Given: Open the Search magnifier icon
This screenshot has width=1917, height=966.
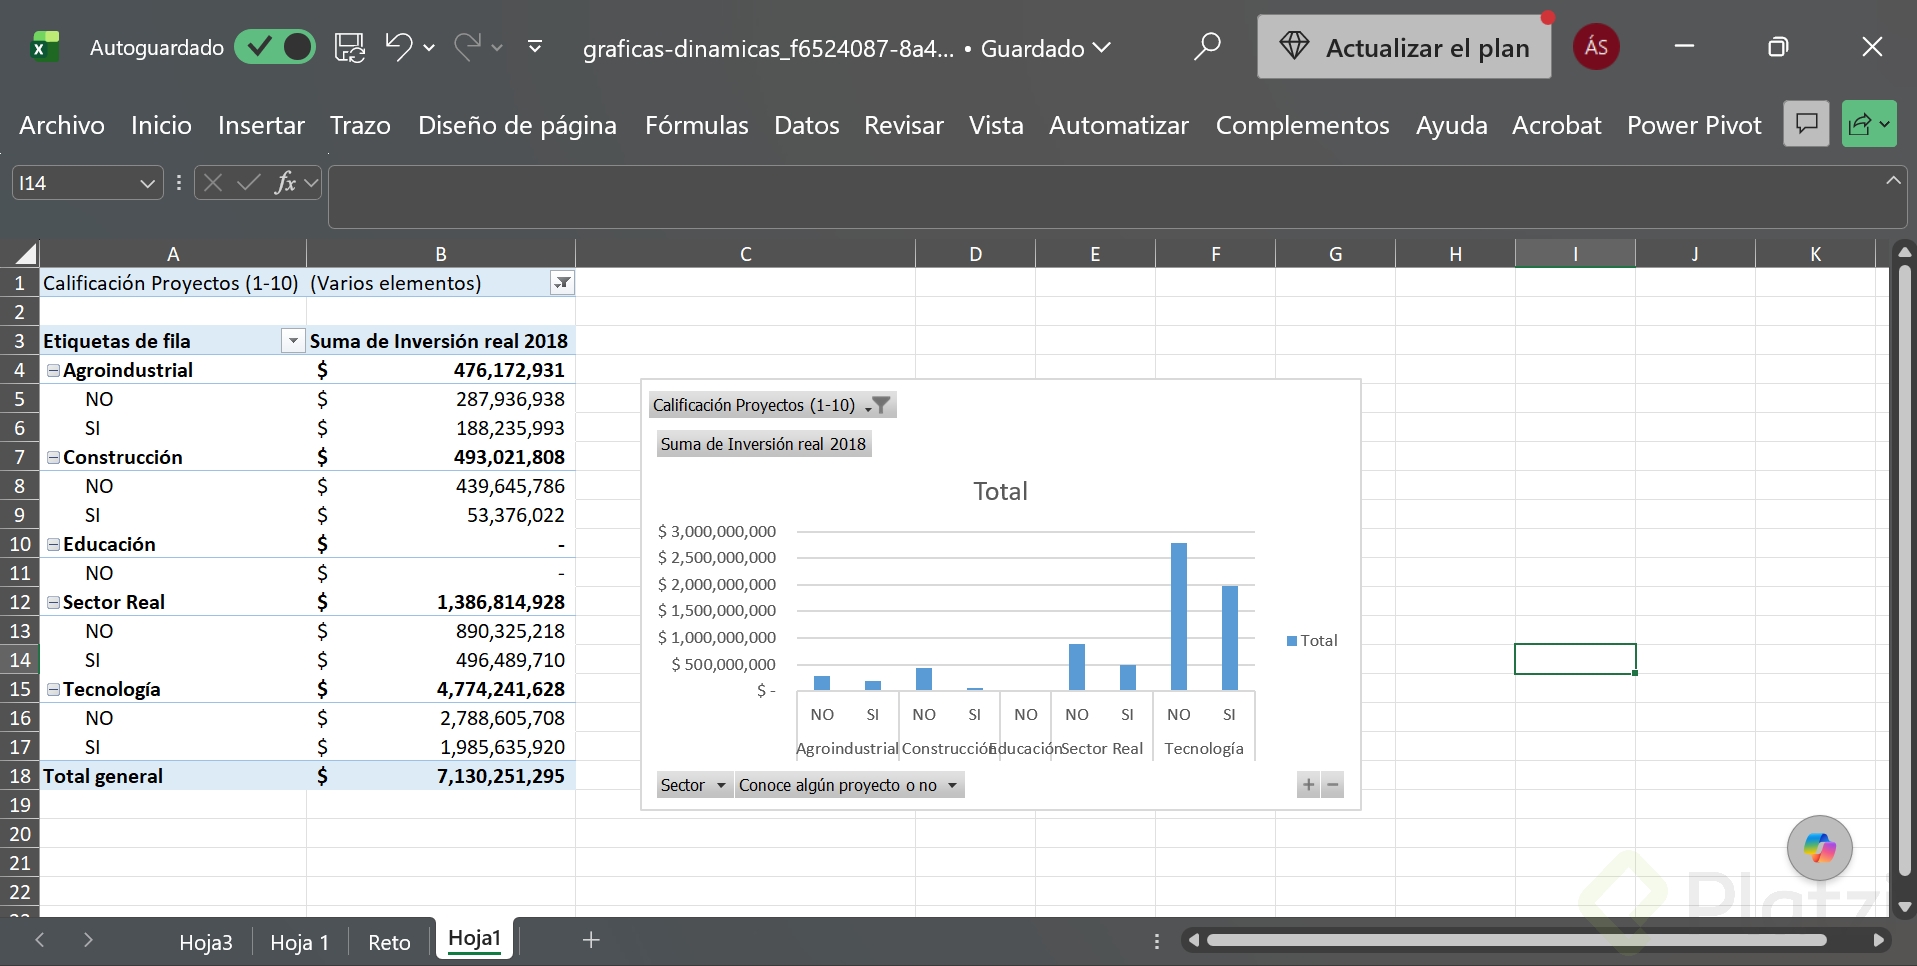Looking at the screenshot, I should click(1207, 47).
